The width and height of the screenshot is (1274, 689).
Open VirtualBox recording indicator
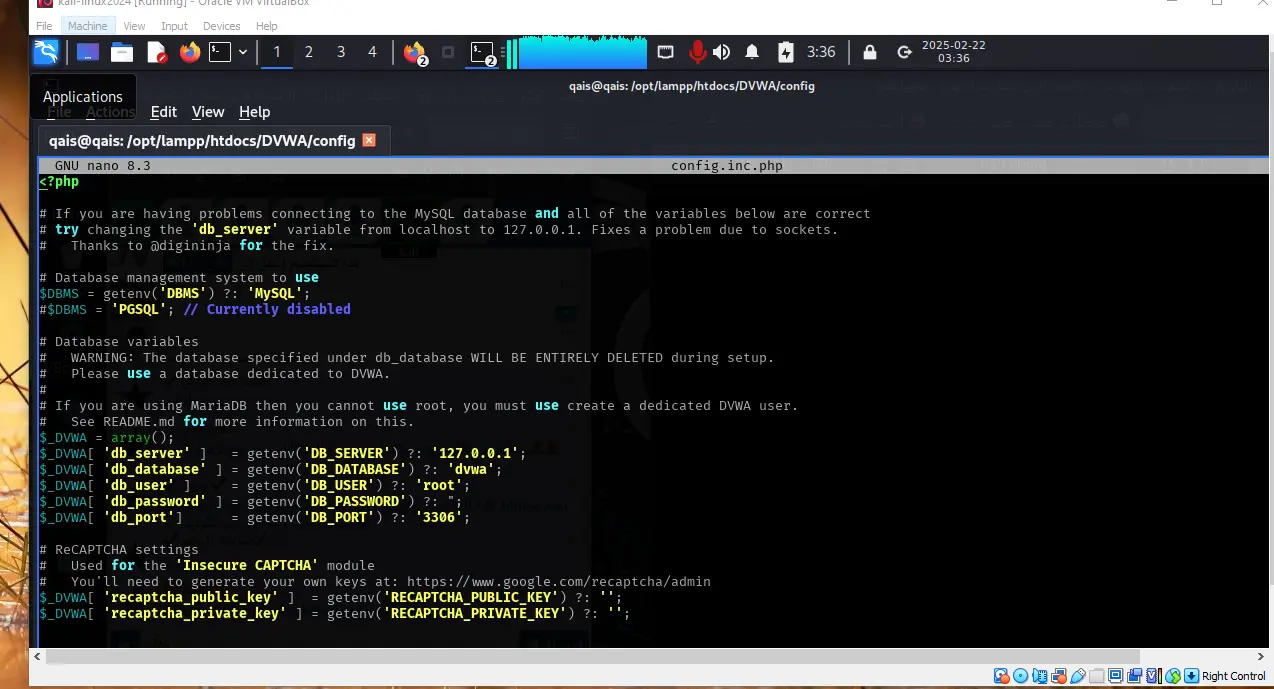click(x=1136, y=676)
